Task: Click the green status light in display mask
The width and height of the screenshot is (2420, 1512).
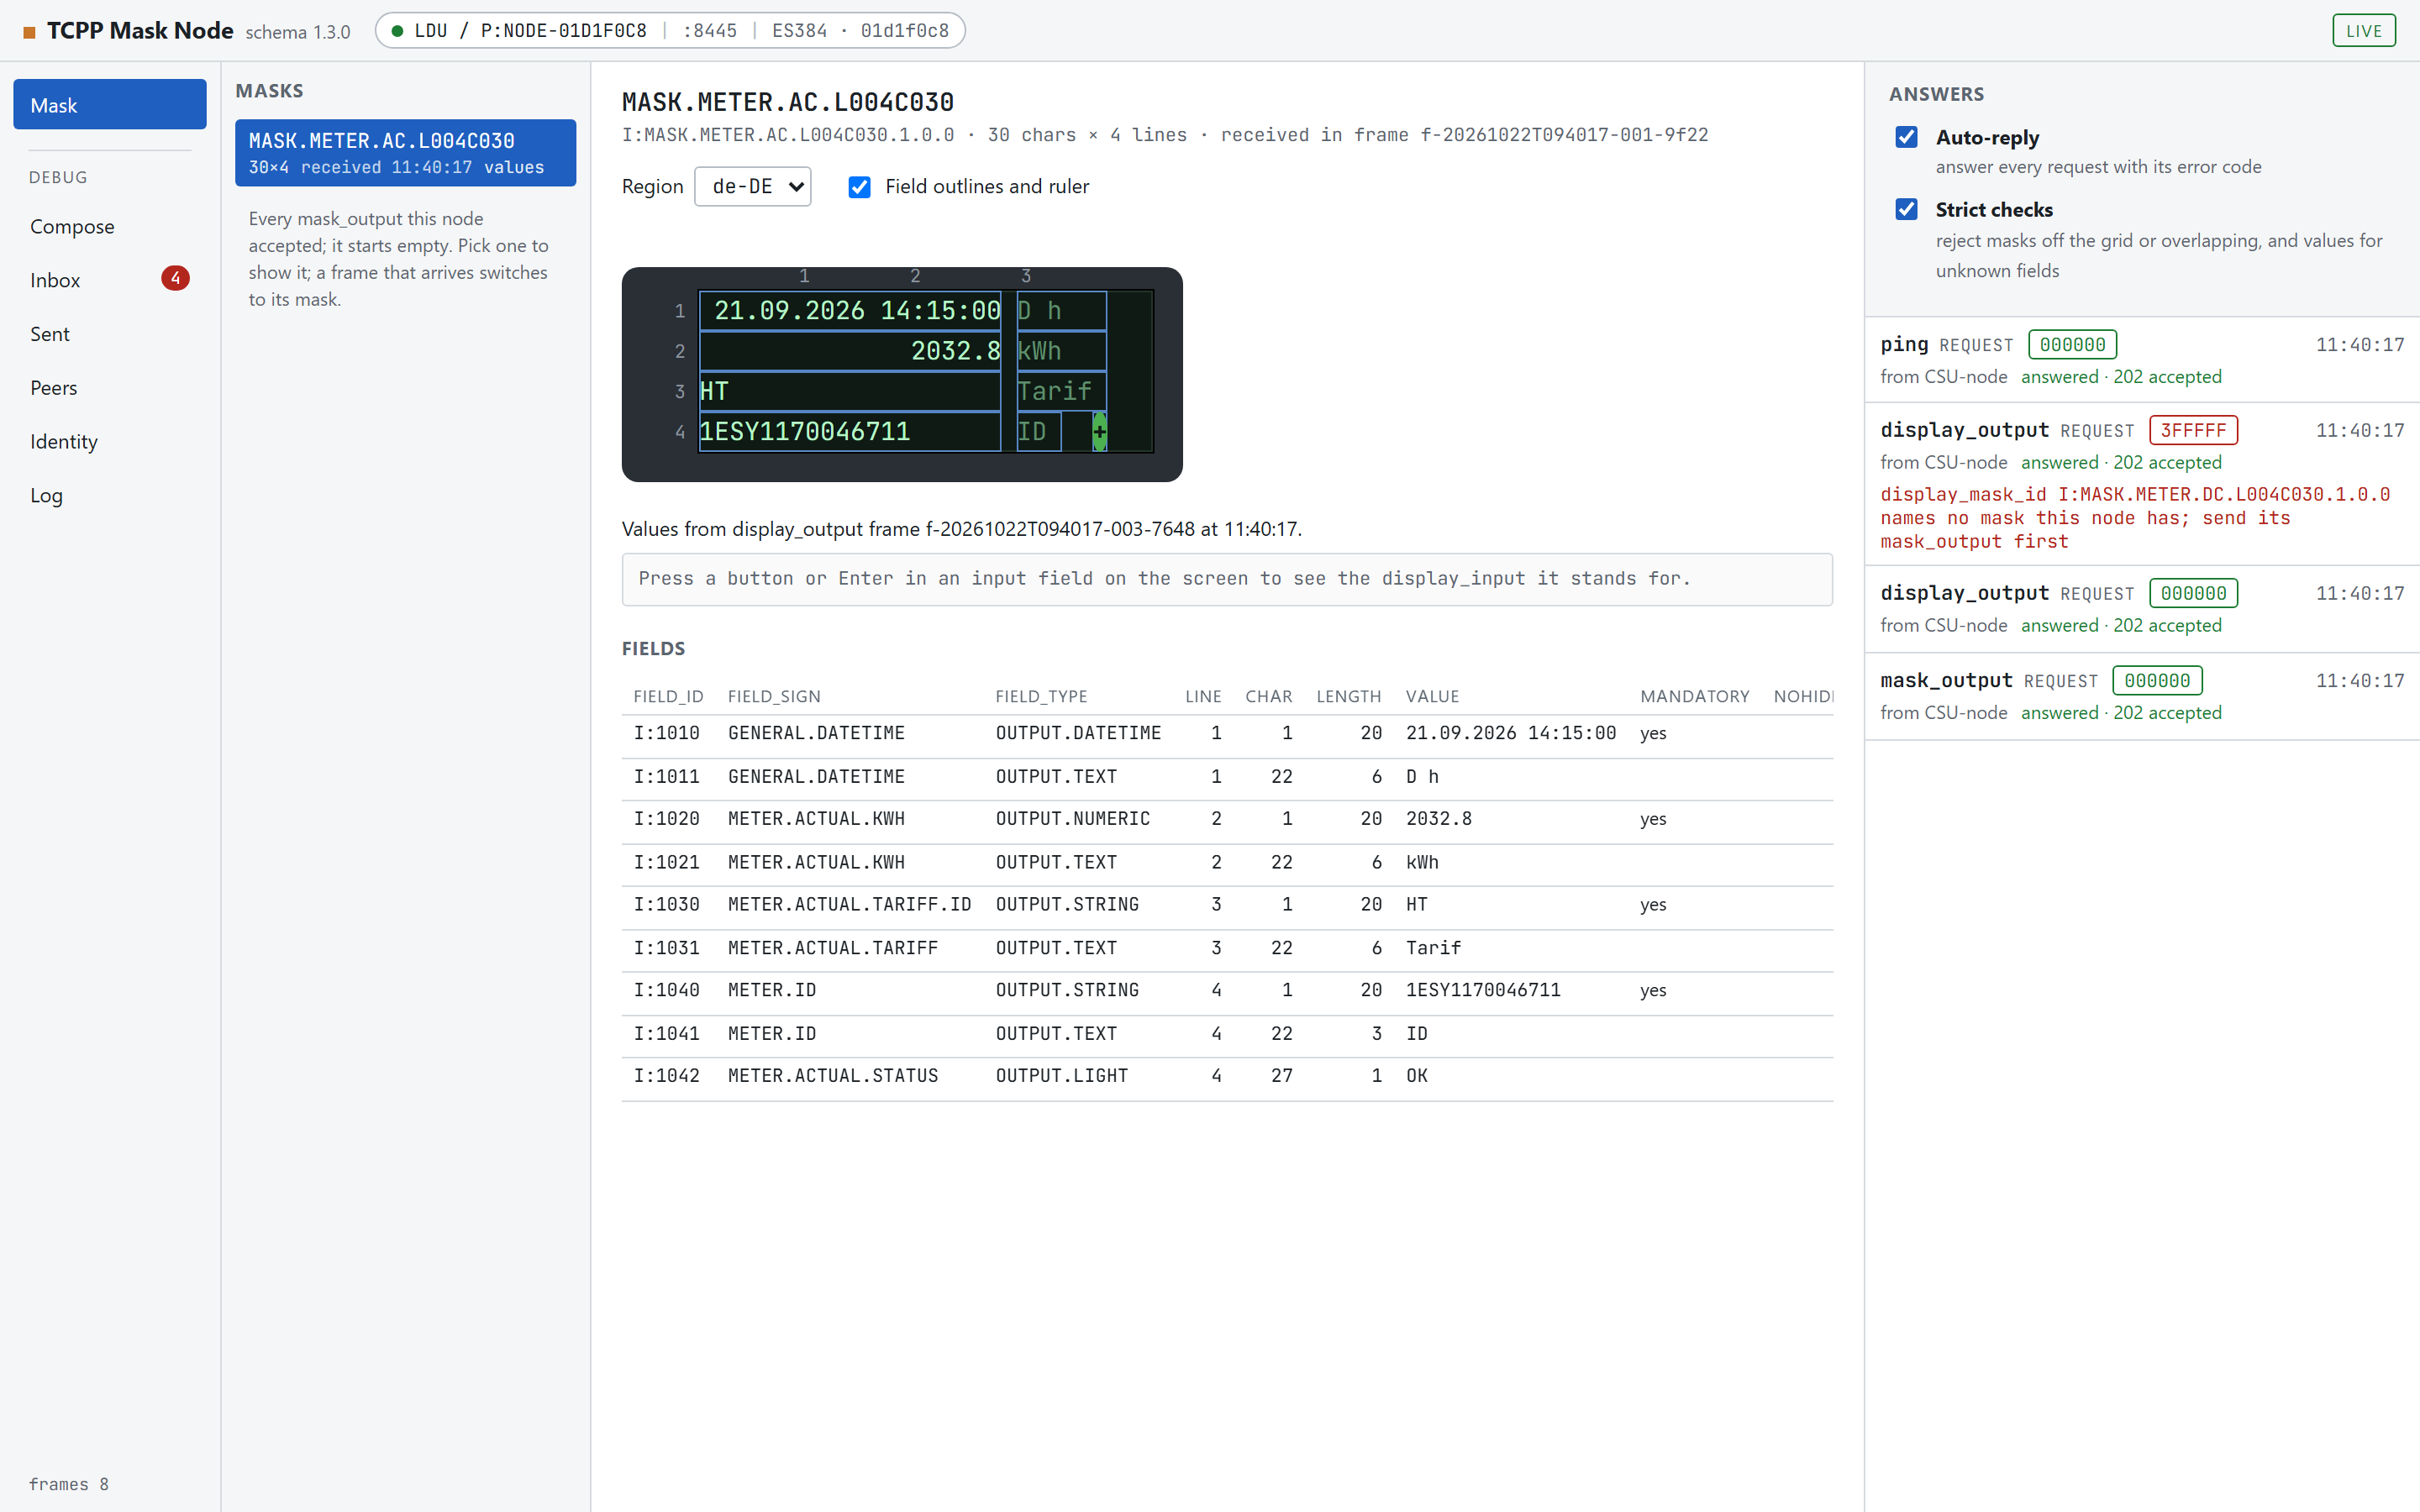Action: pos(1099,432)
